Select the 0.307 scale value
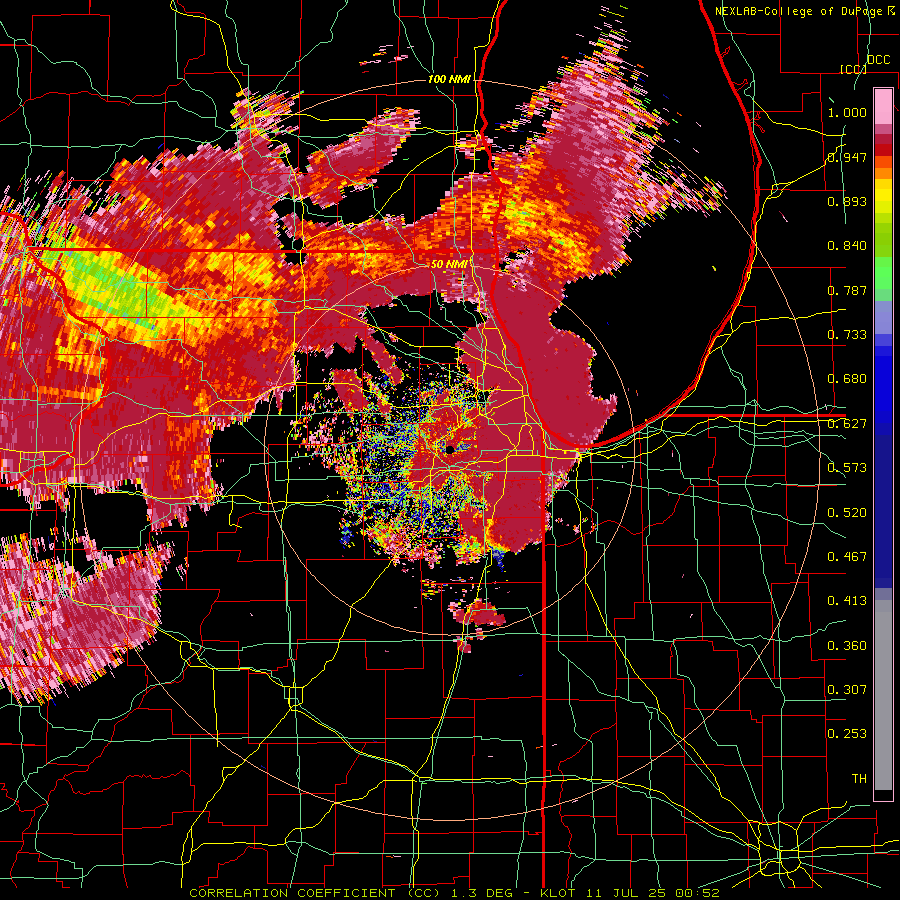The image size is (900, 900). pyautogui.click(x=847, y=690)
